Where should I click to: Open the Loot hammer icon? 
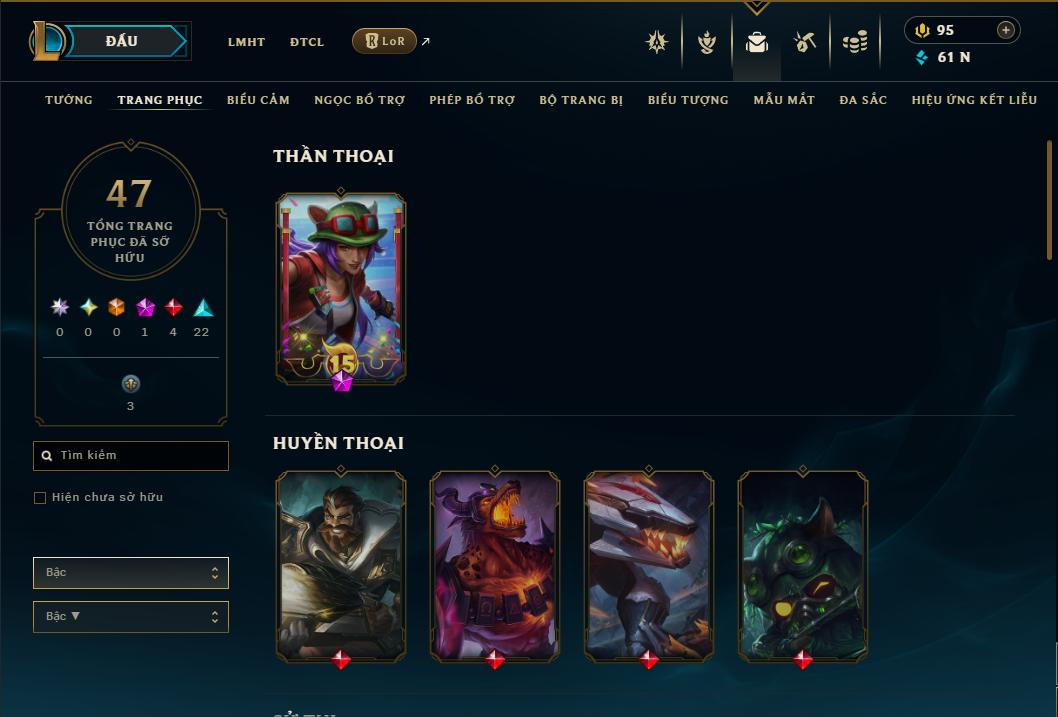click(804, 42)
